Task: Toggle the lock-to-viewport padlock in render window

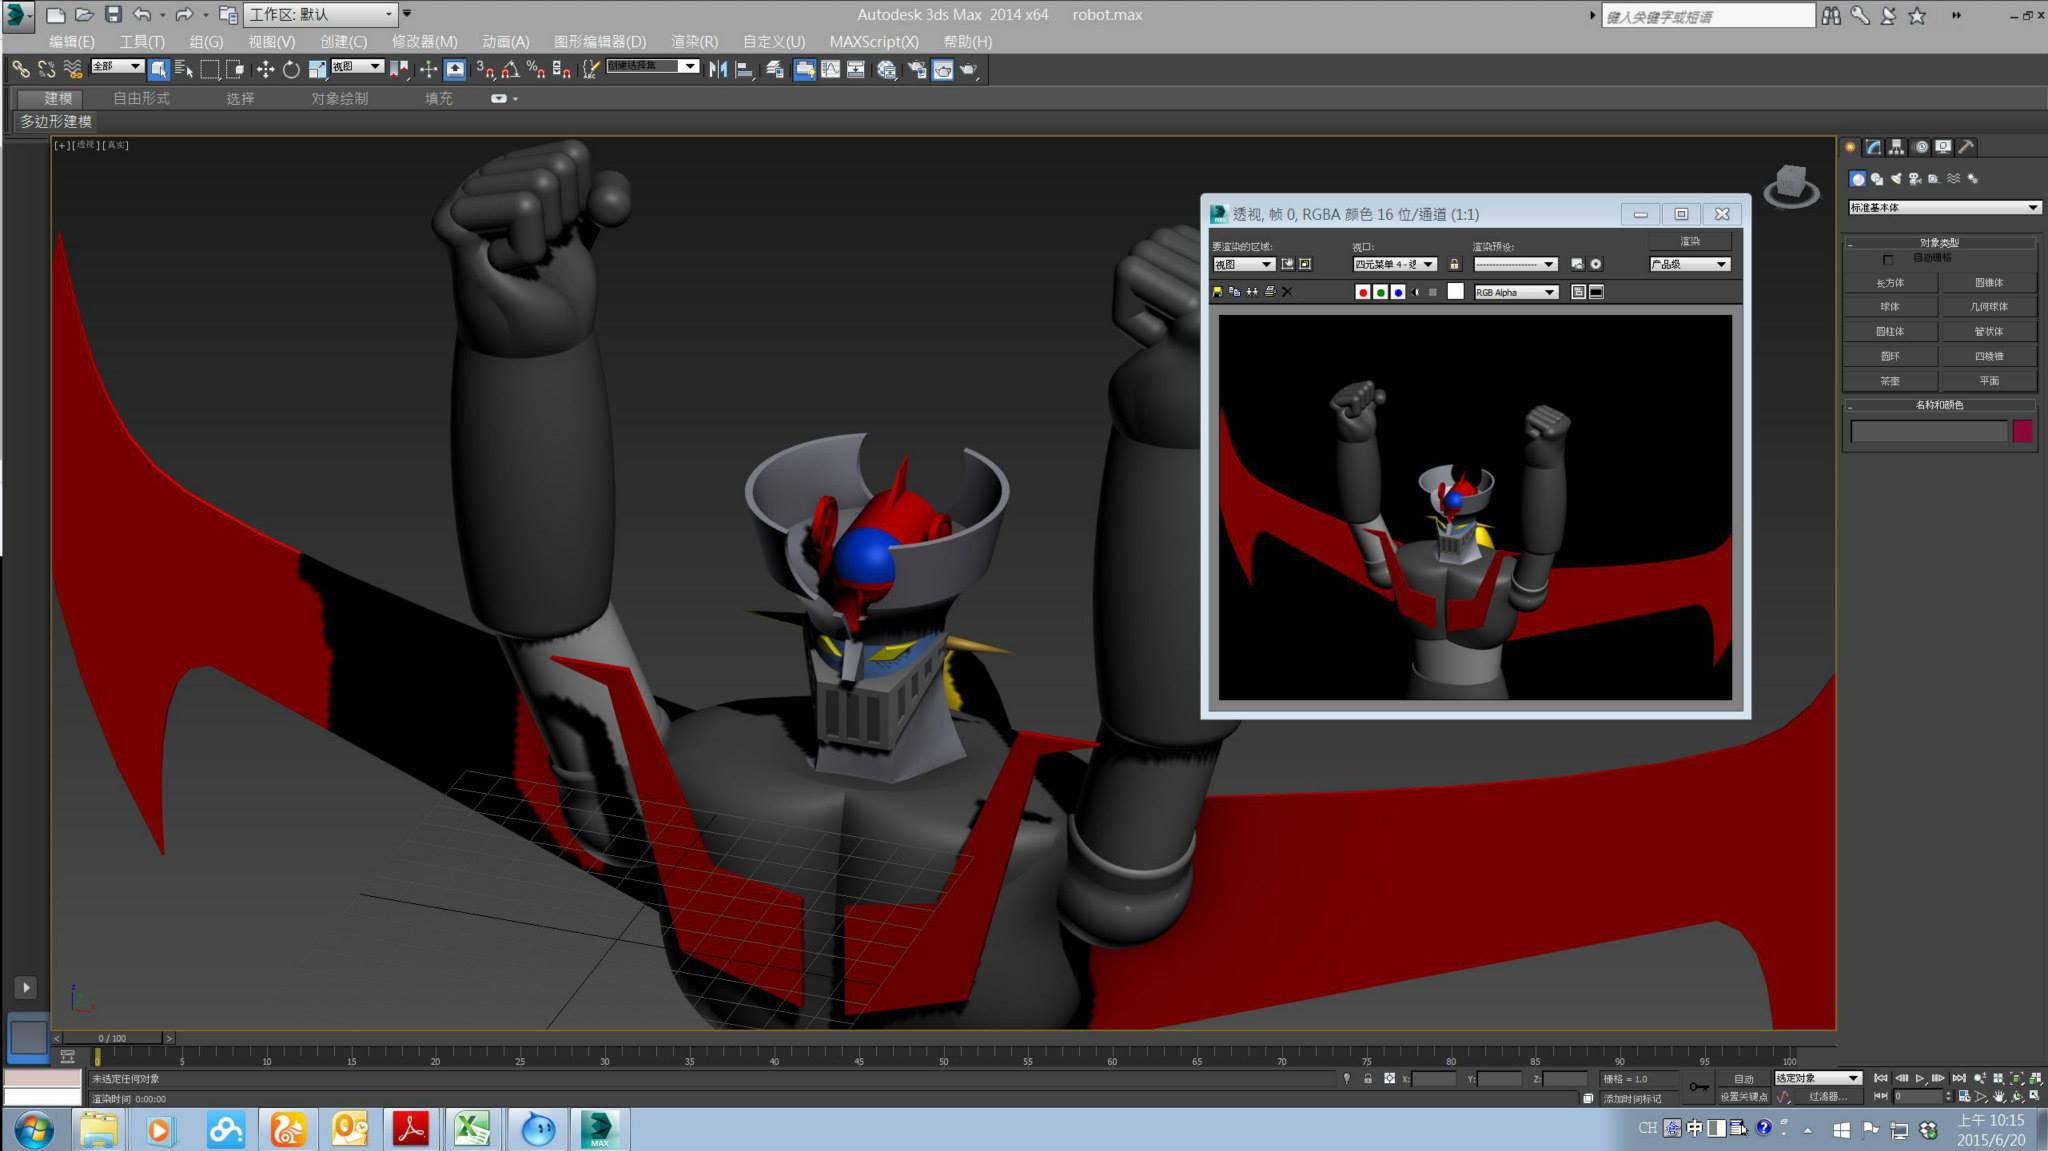Action: point(1454,264)
